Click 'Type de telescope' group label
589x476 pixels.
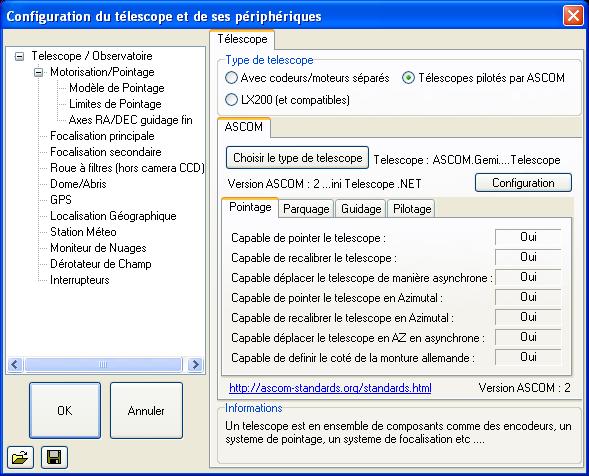point(269,60)
